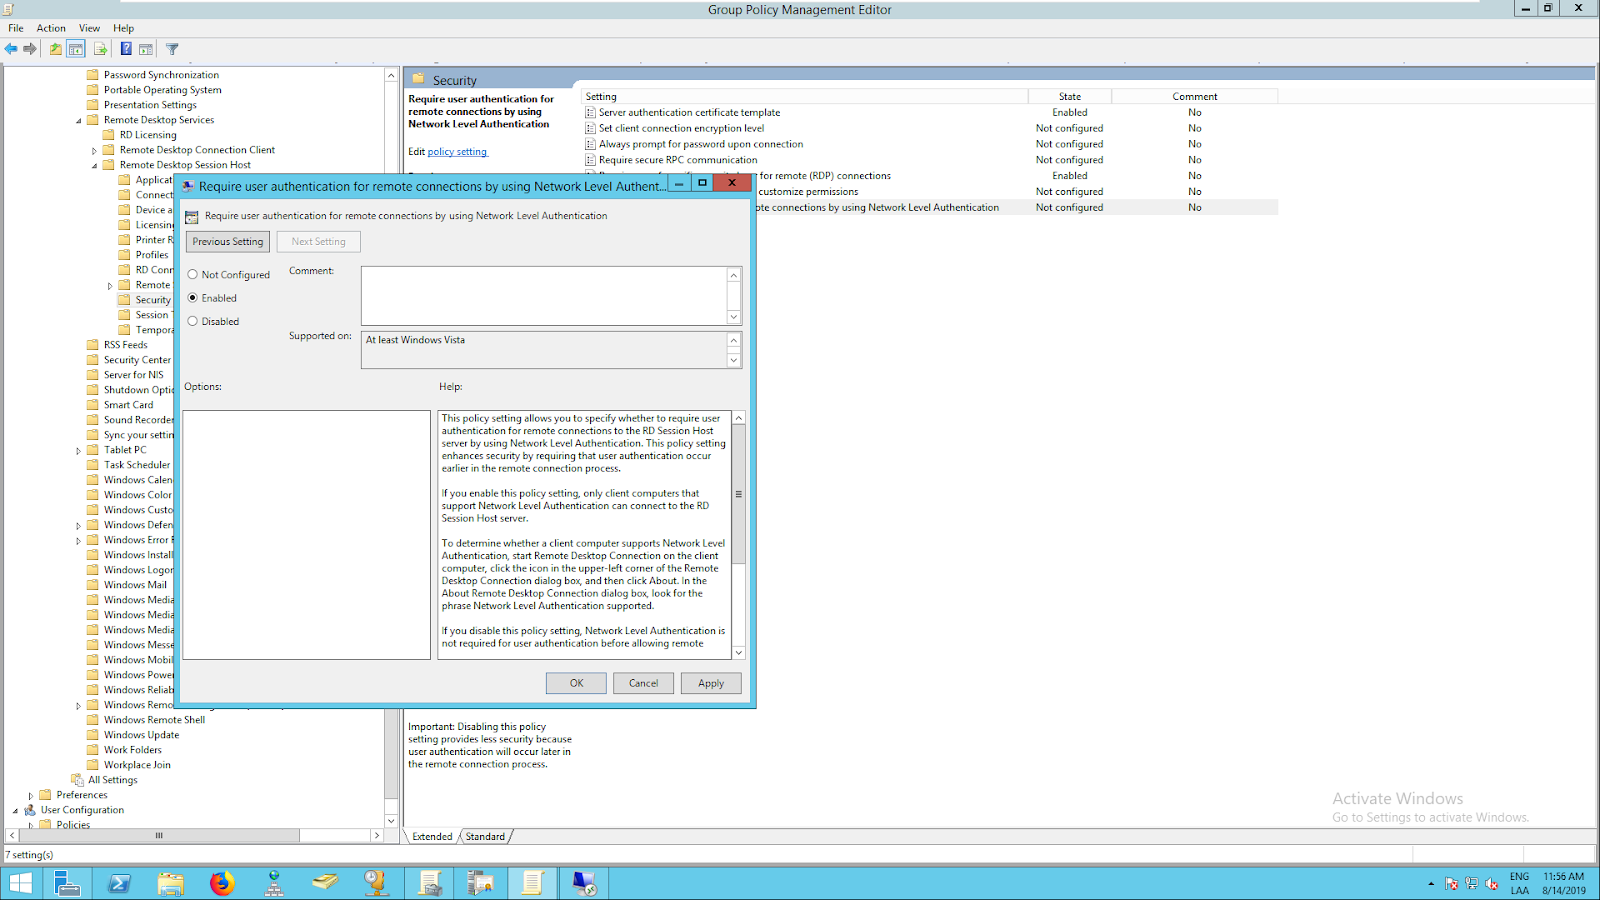The image size is (1600, 900).
Task: Click the folder icon next to Windows Update
Action: point(93,735)
